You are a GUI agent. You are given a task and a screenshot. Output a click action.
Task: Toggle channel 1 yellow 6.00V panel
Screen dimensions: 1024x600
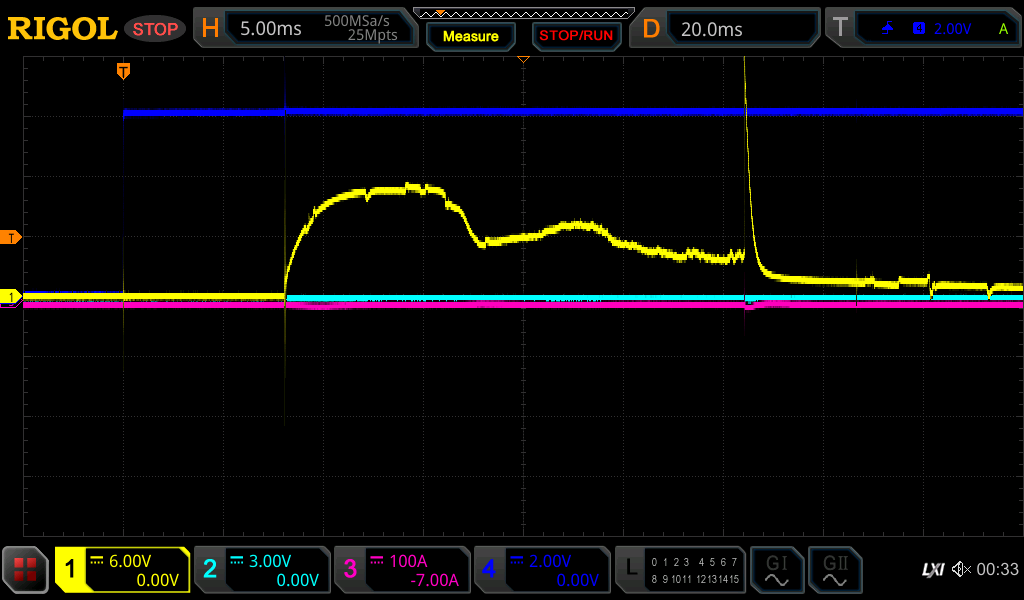pos(122,570)
